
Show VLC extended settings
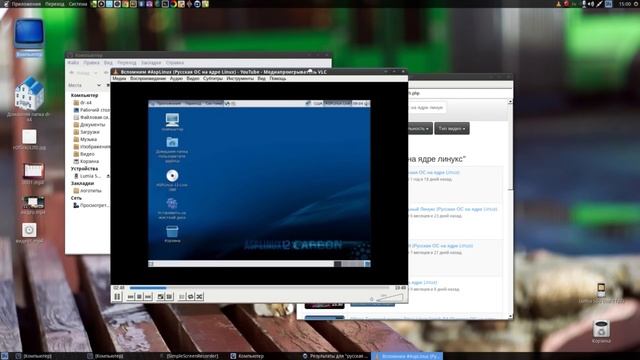click(169, 297)
